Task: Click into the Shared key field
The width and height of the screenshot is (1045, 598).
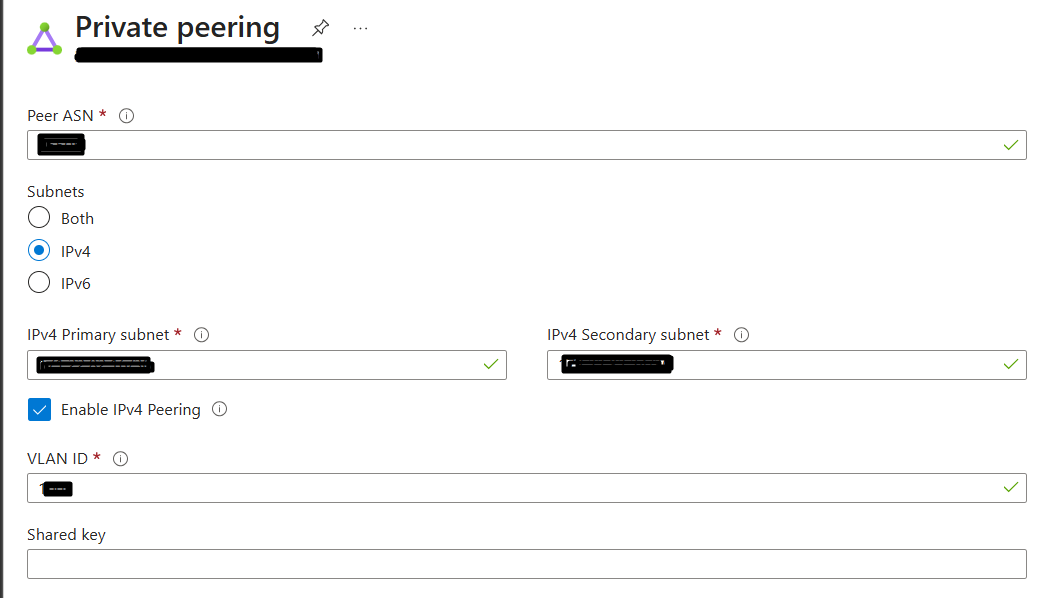Action: [x=526, y=564]
